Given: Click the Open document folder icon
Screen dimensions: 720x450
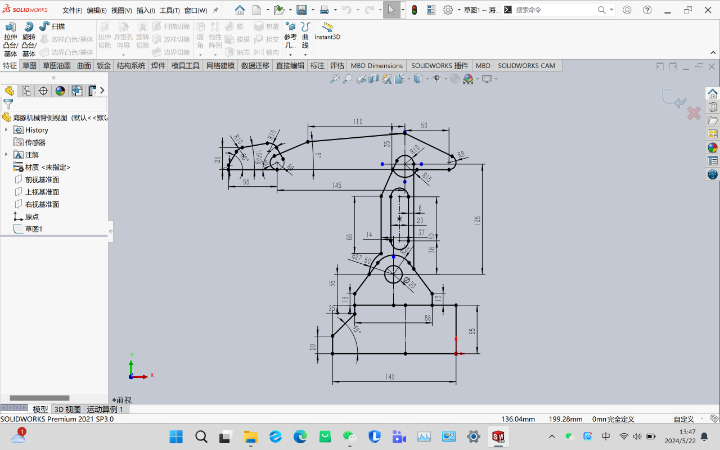Looking at the screenshot, I should tap(279, 10).
